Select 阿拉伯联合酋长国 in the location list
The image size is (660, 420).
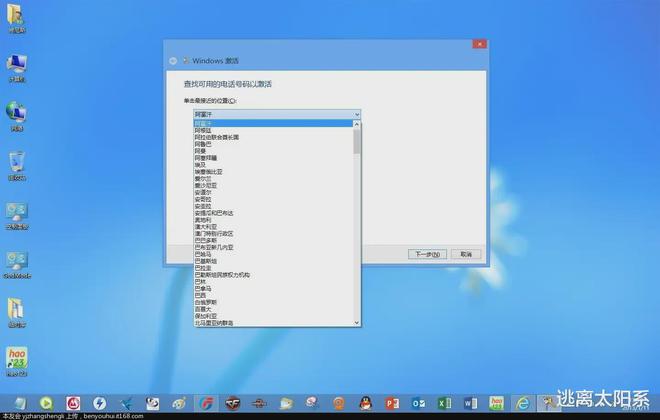click(x=273, y=137)
